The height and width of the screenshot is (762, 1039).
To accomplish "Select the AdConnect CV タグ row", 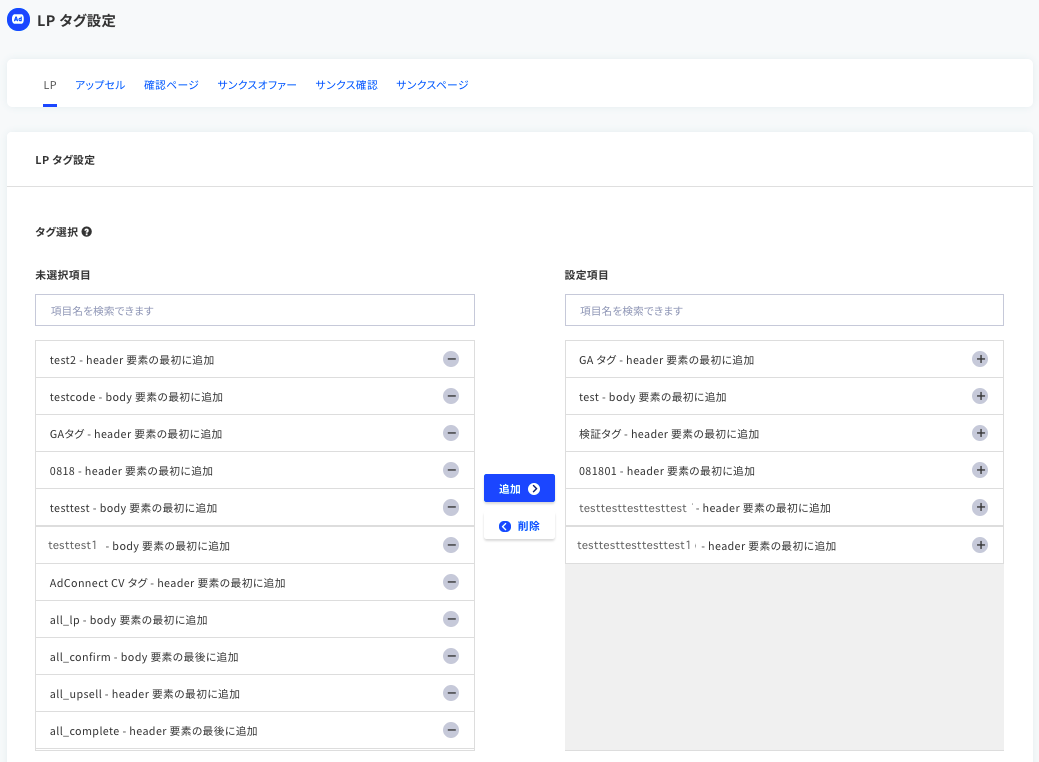I will tap(255, 582).
